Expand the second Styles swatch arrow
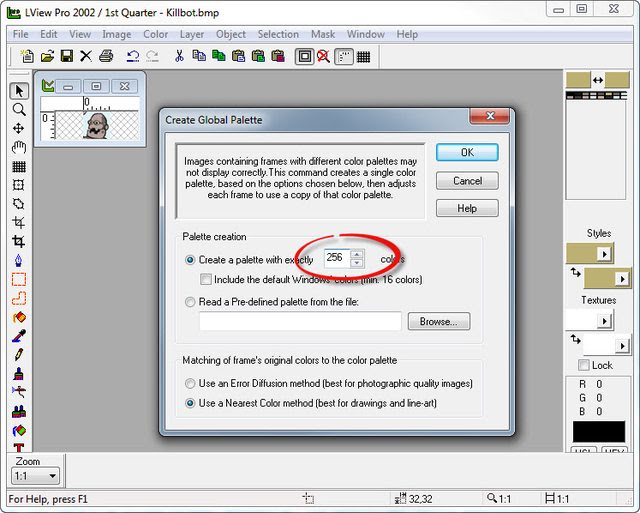Screen dimensions: 640x513 tap(622, 279)
